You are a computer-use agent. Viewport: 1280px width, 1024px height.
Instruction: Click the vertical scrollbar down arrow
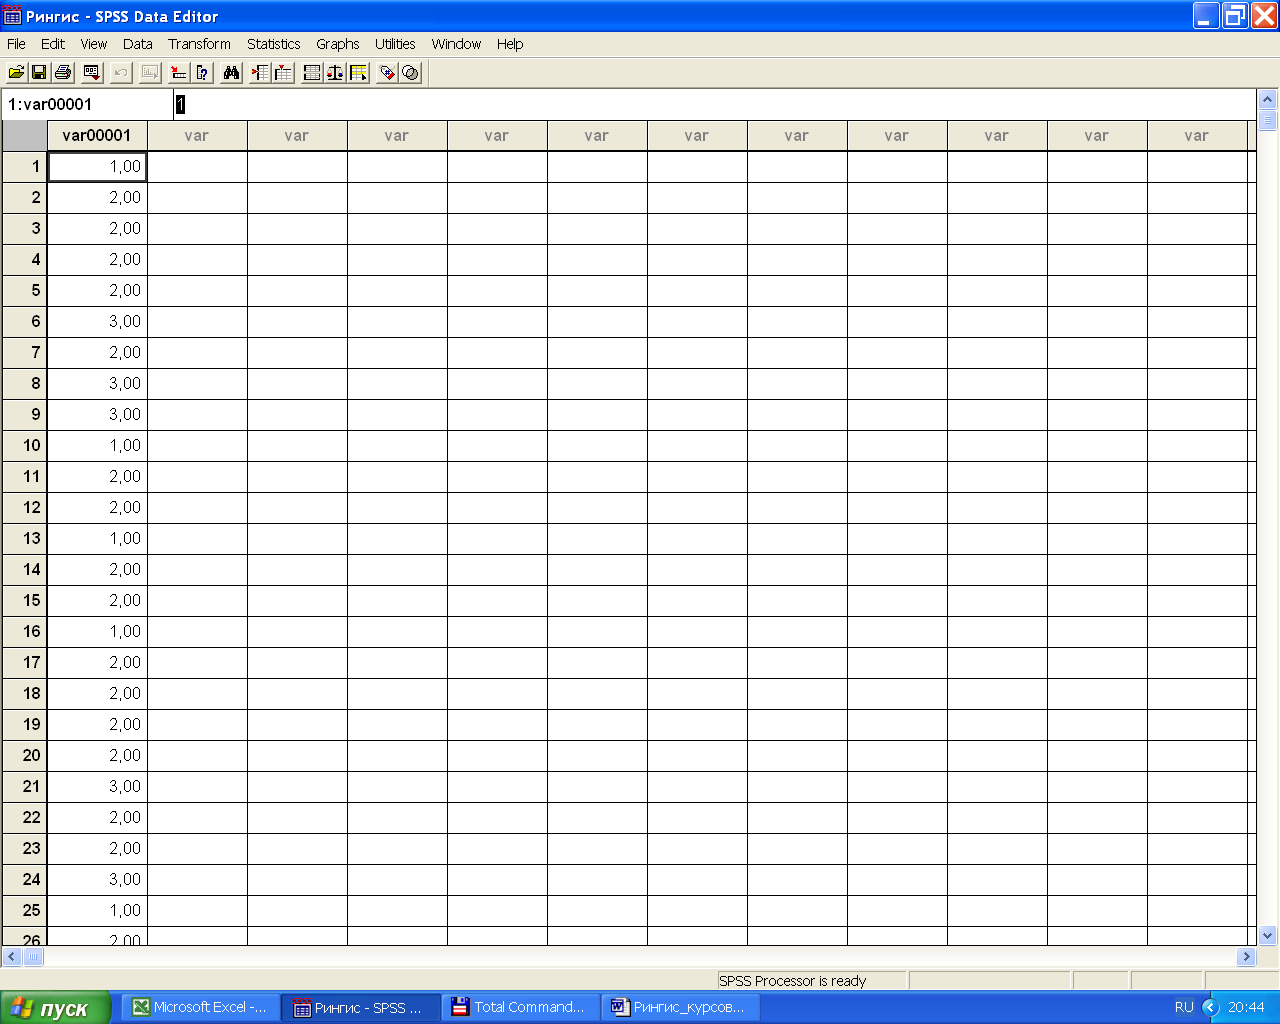pos(1268,936)
